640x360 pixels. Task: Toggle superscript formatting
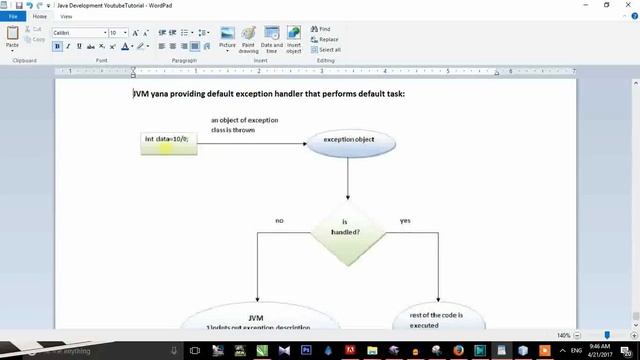[x=113, y=47]
